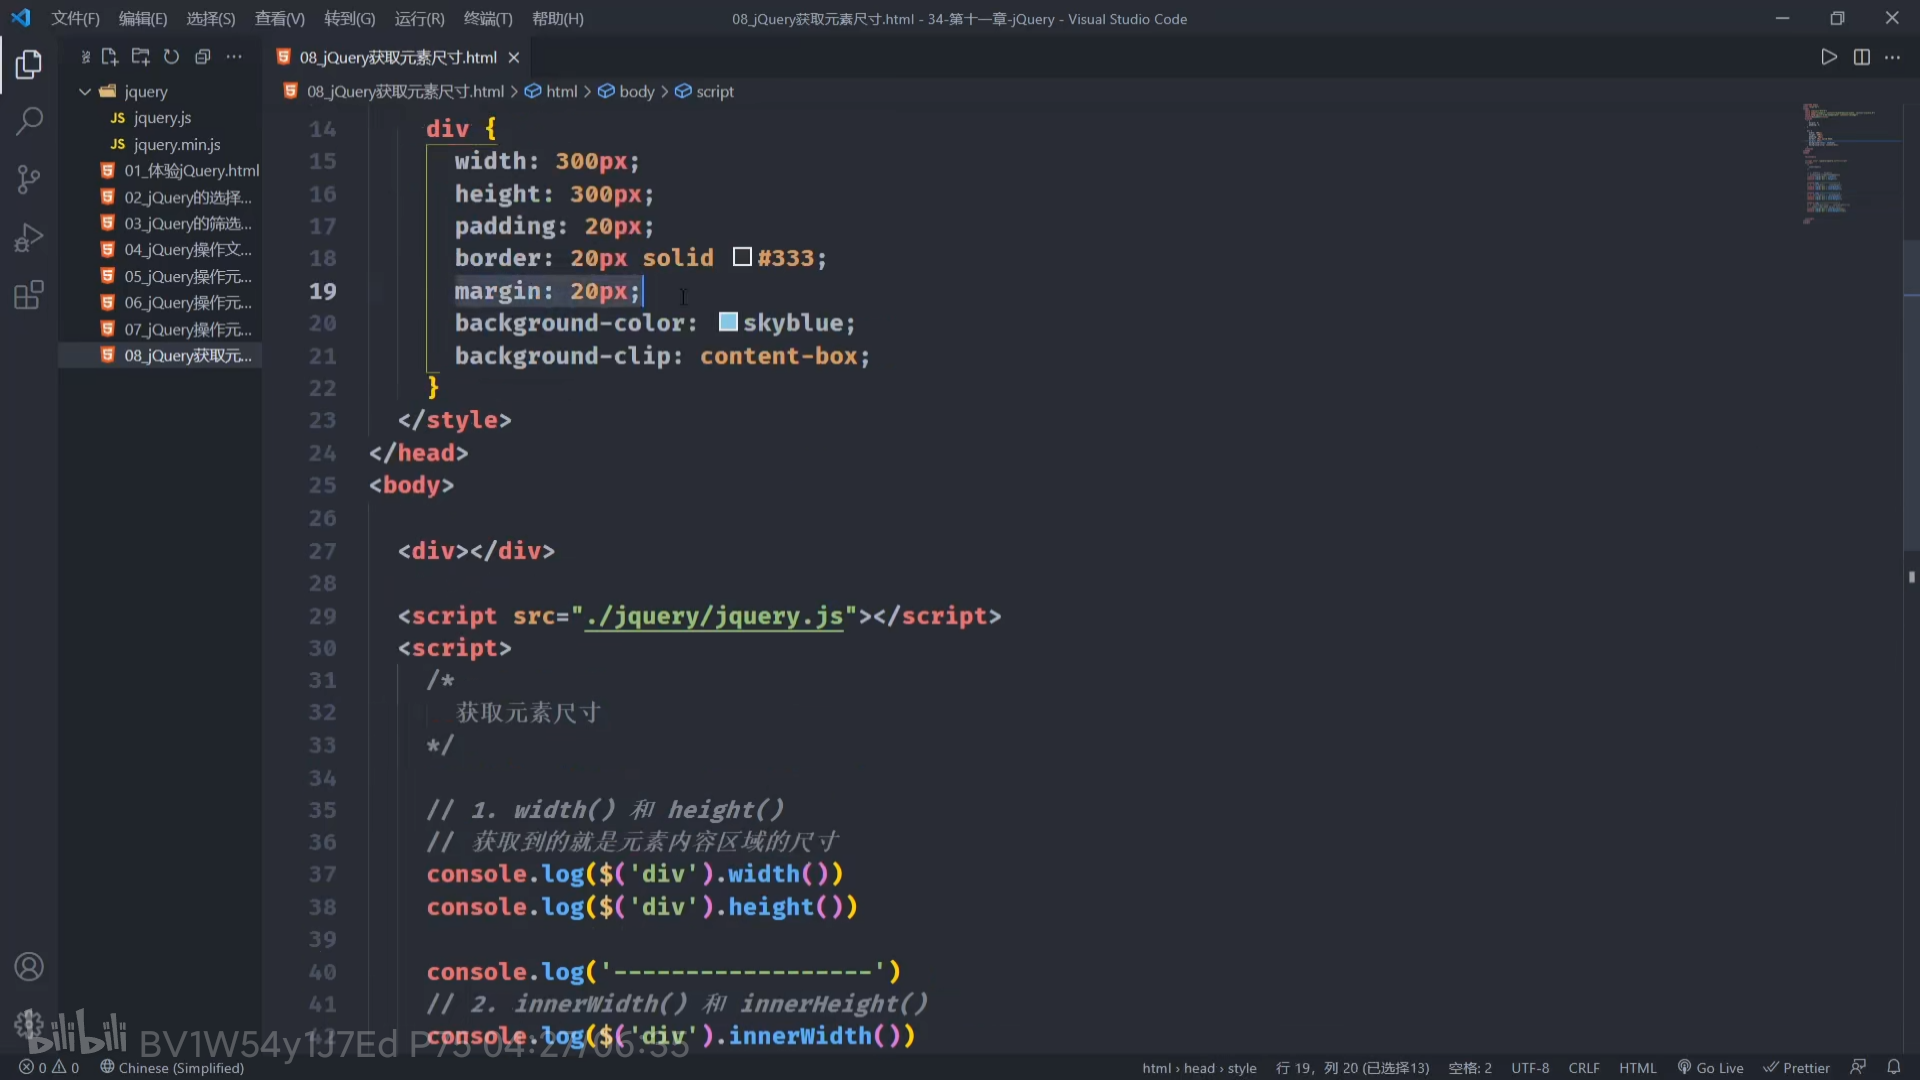Open the 查看(V) menu

(279, 19)
